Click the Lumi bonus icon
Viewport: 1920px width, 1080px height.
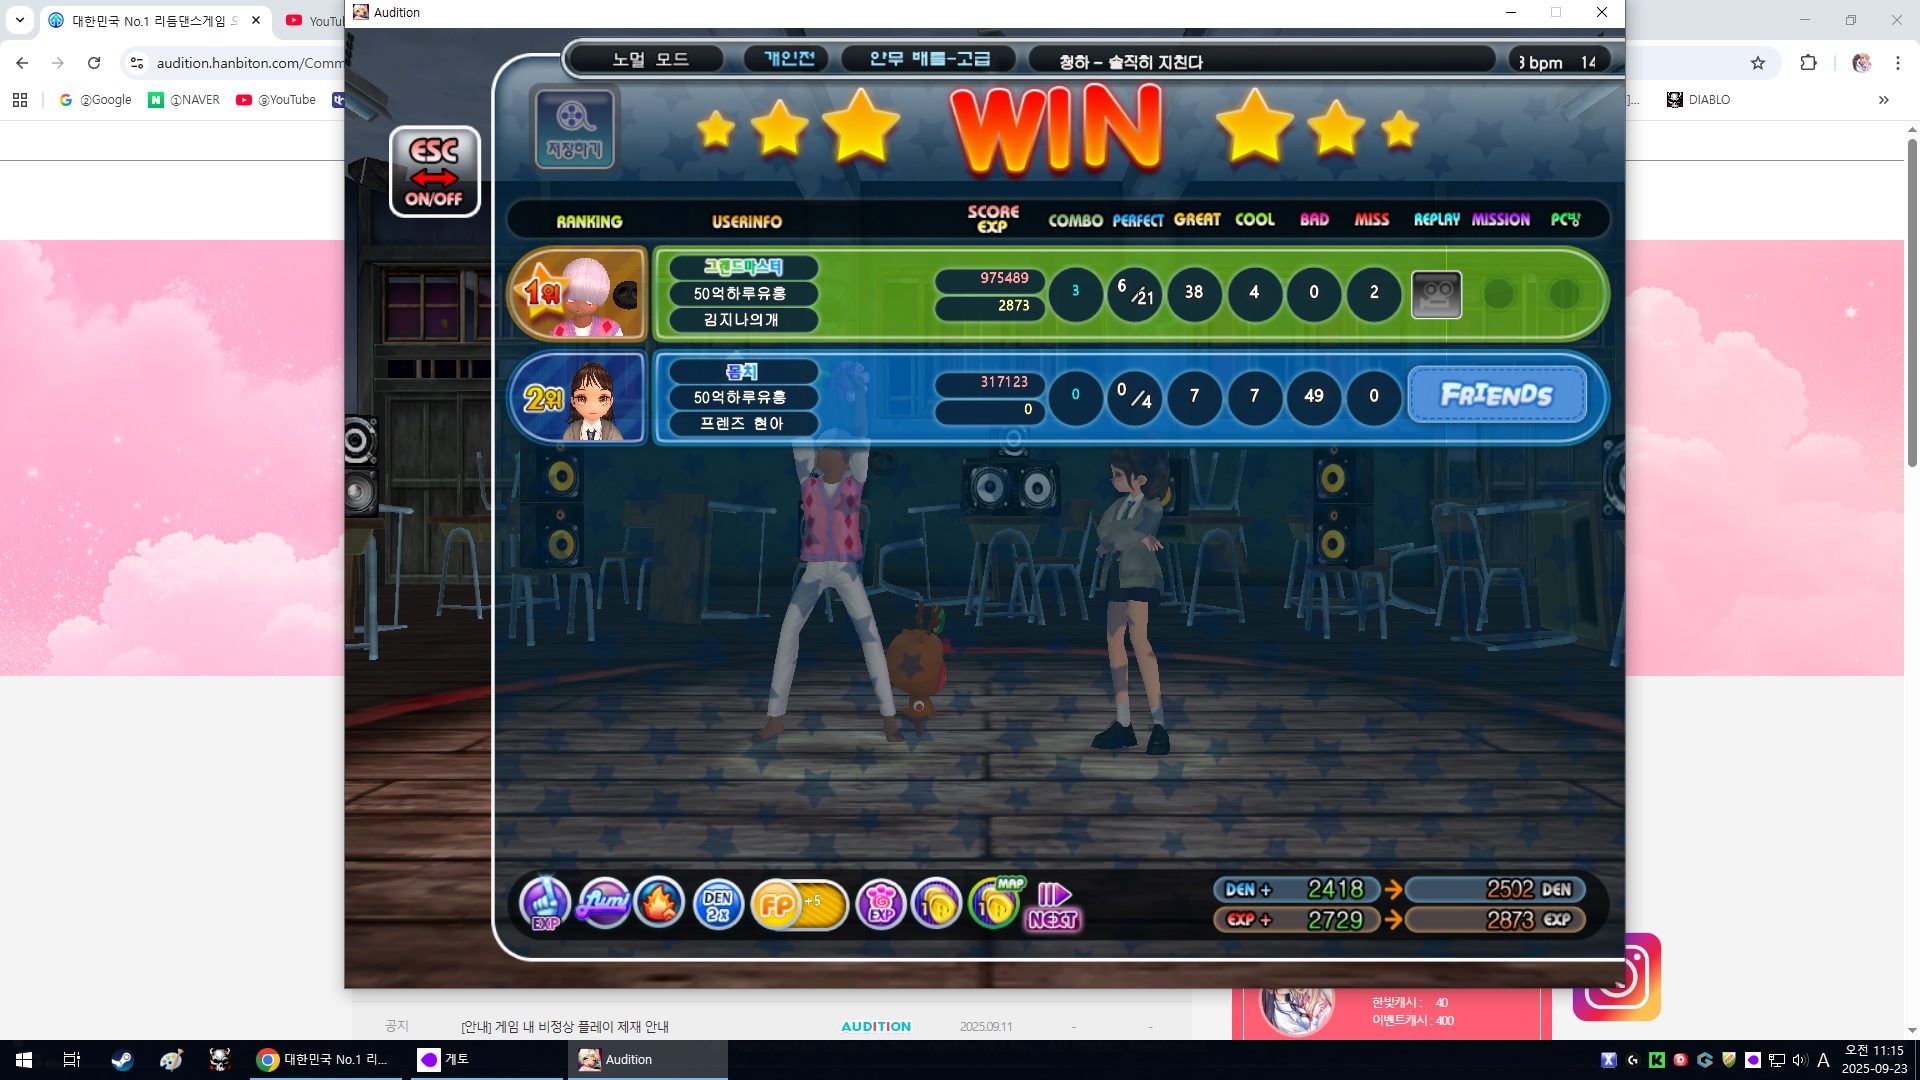[604, 904]
